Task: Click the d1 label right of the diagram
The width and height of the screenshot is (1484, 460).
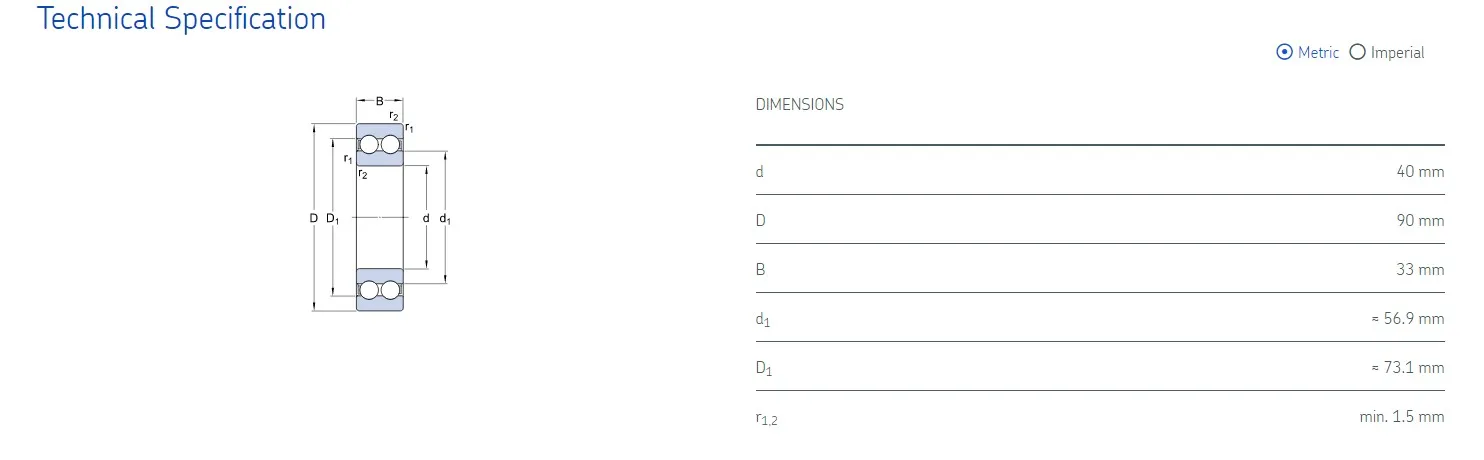Action: point(445,219)
